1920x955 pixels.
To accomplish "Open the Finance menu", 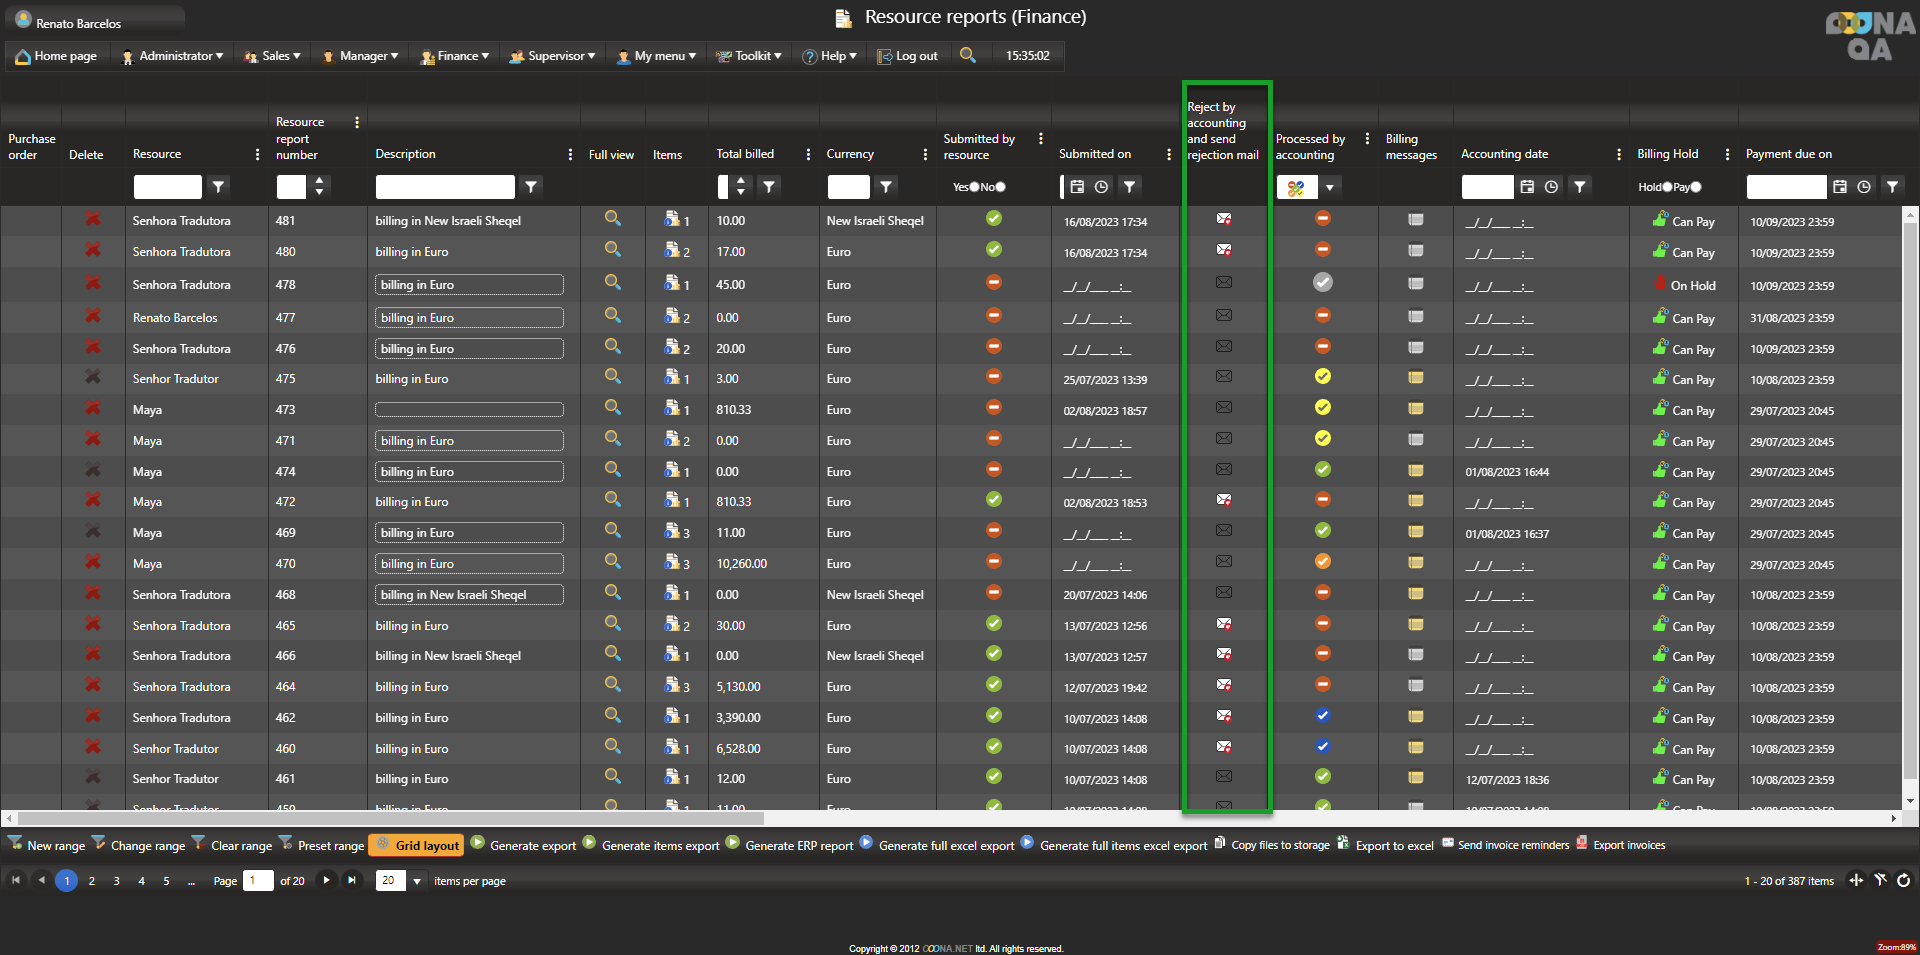I will (x=456, y=56).
